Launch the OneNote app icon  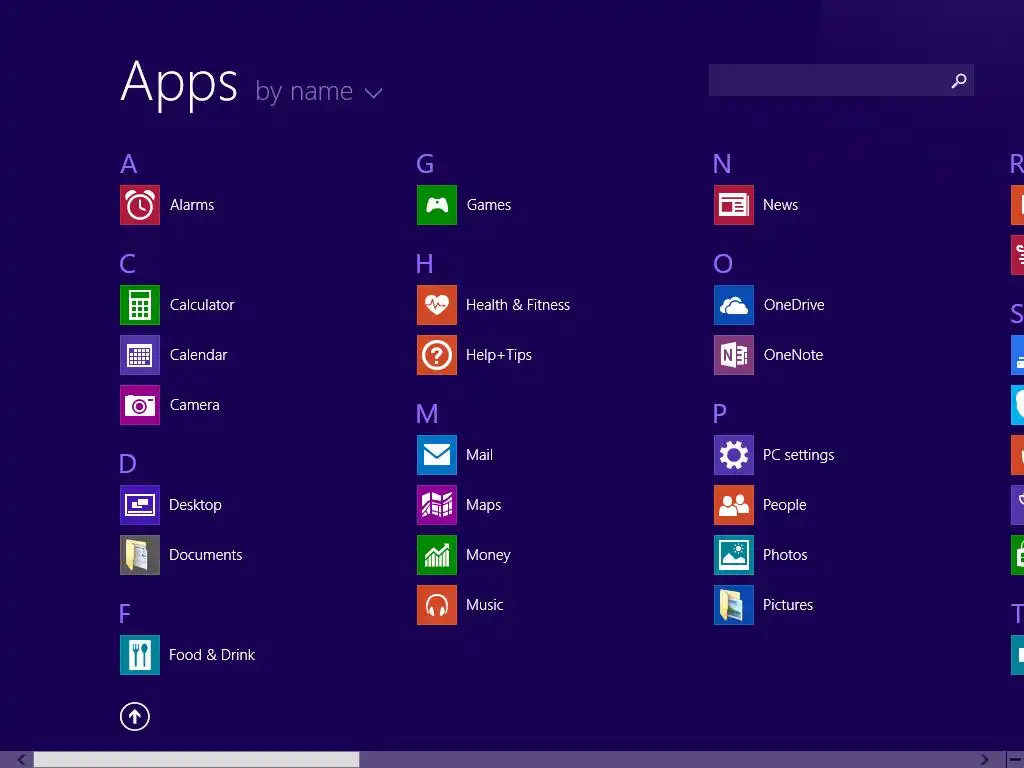(734, 355)
